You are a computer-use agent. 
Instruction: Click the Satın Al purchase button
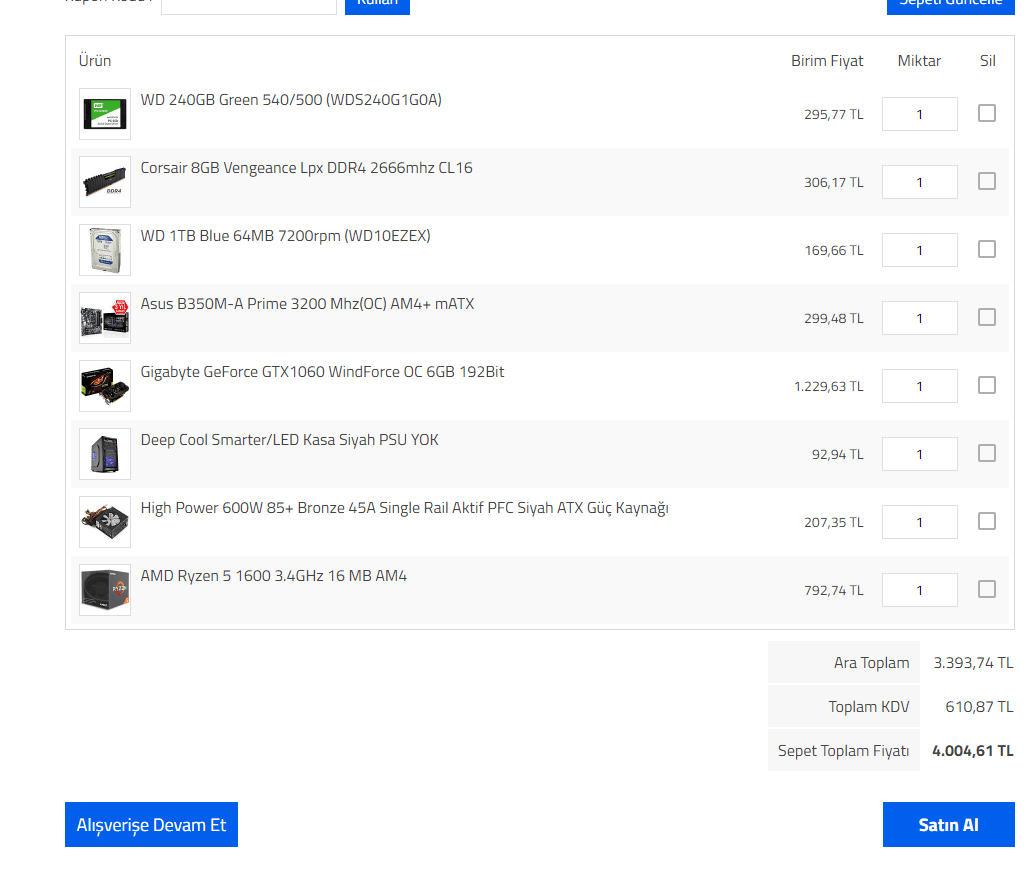pyautogui.click(x=948, y=824)
